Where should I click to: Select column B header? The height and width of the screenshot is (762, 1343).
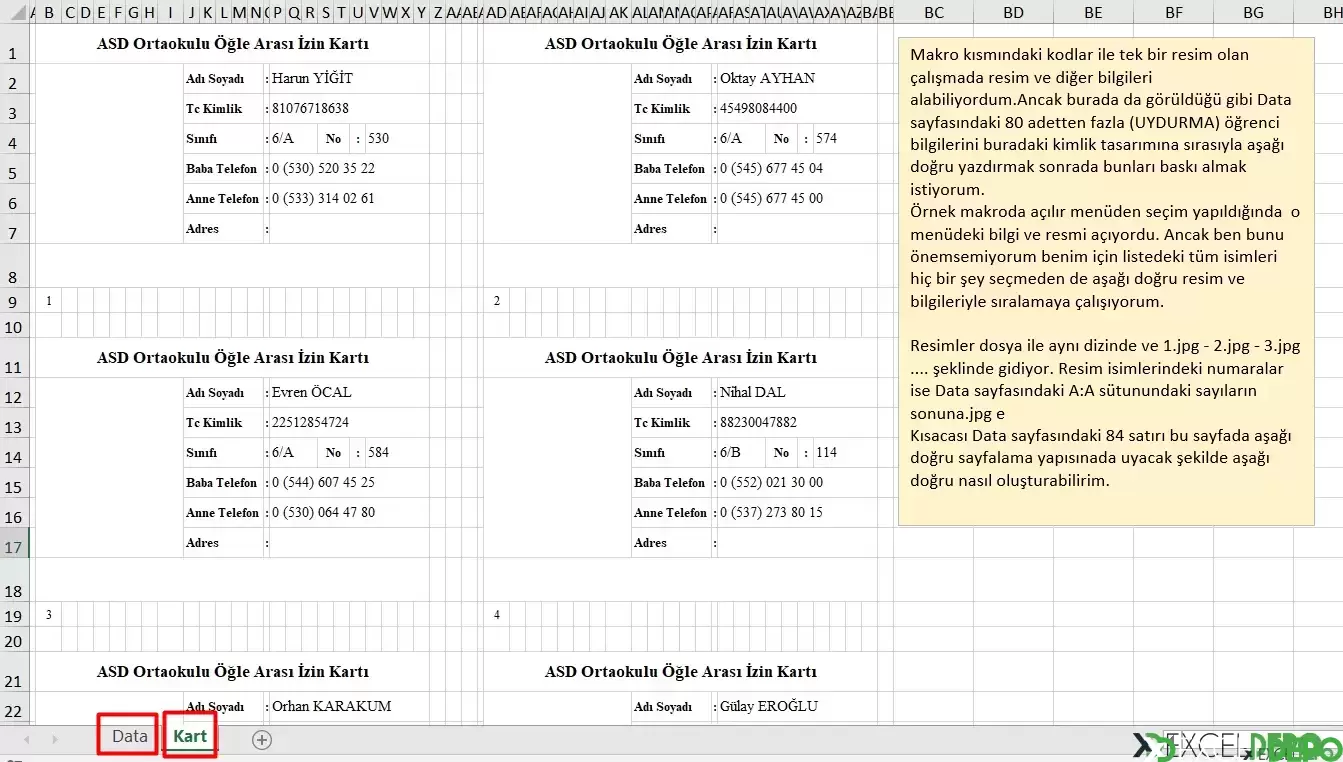48,13
